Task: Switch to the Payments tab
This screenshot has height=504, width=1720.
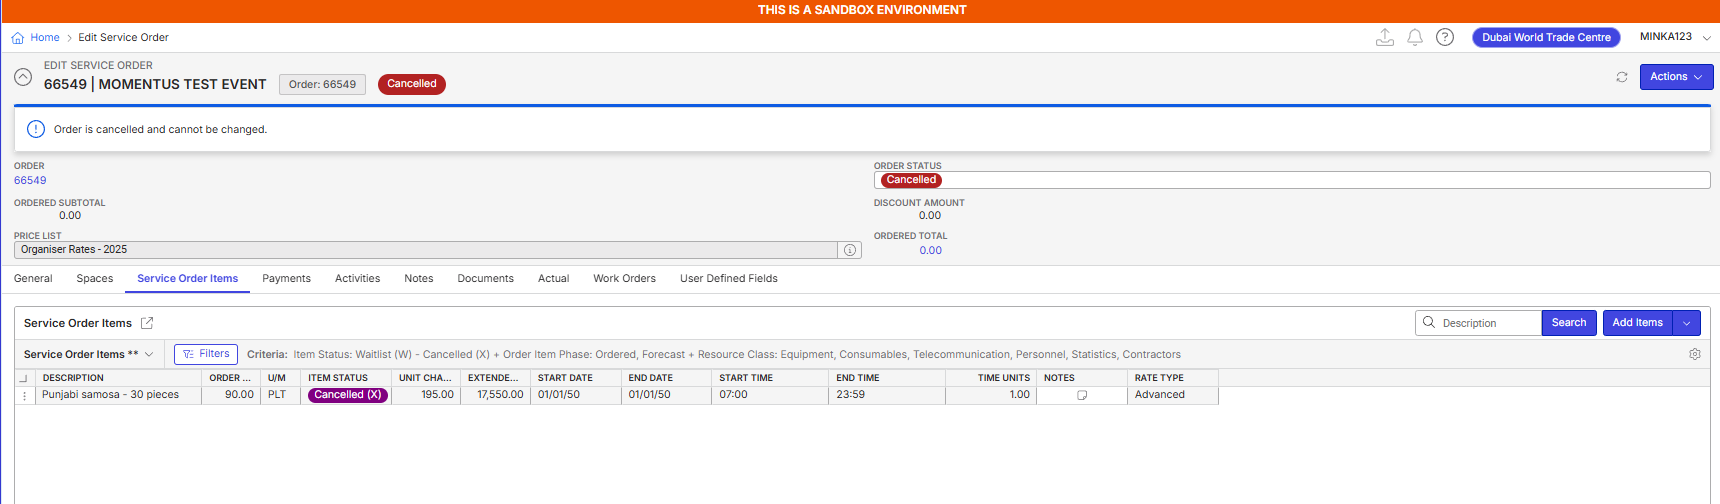Action: (x=286, y=279)
